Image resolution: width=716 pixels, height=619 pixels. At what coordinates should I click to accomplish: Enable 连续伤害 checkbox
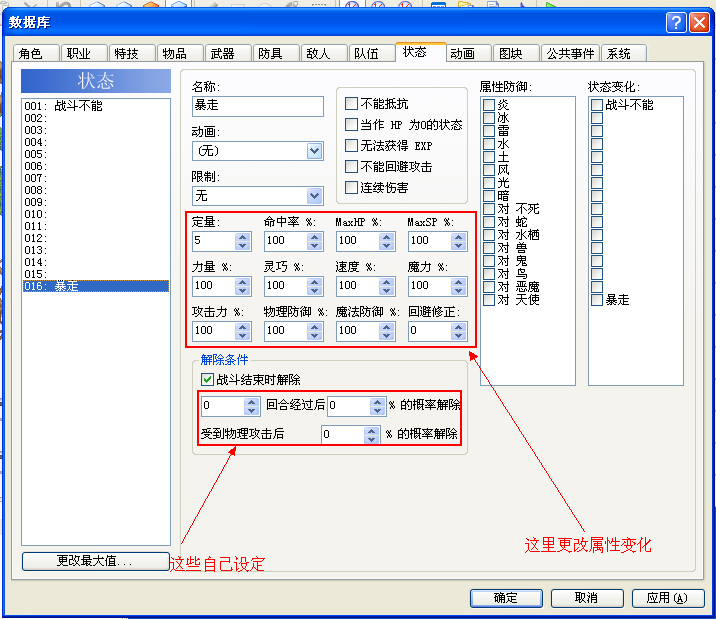(351, 188)
